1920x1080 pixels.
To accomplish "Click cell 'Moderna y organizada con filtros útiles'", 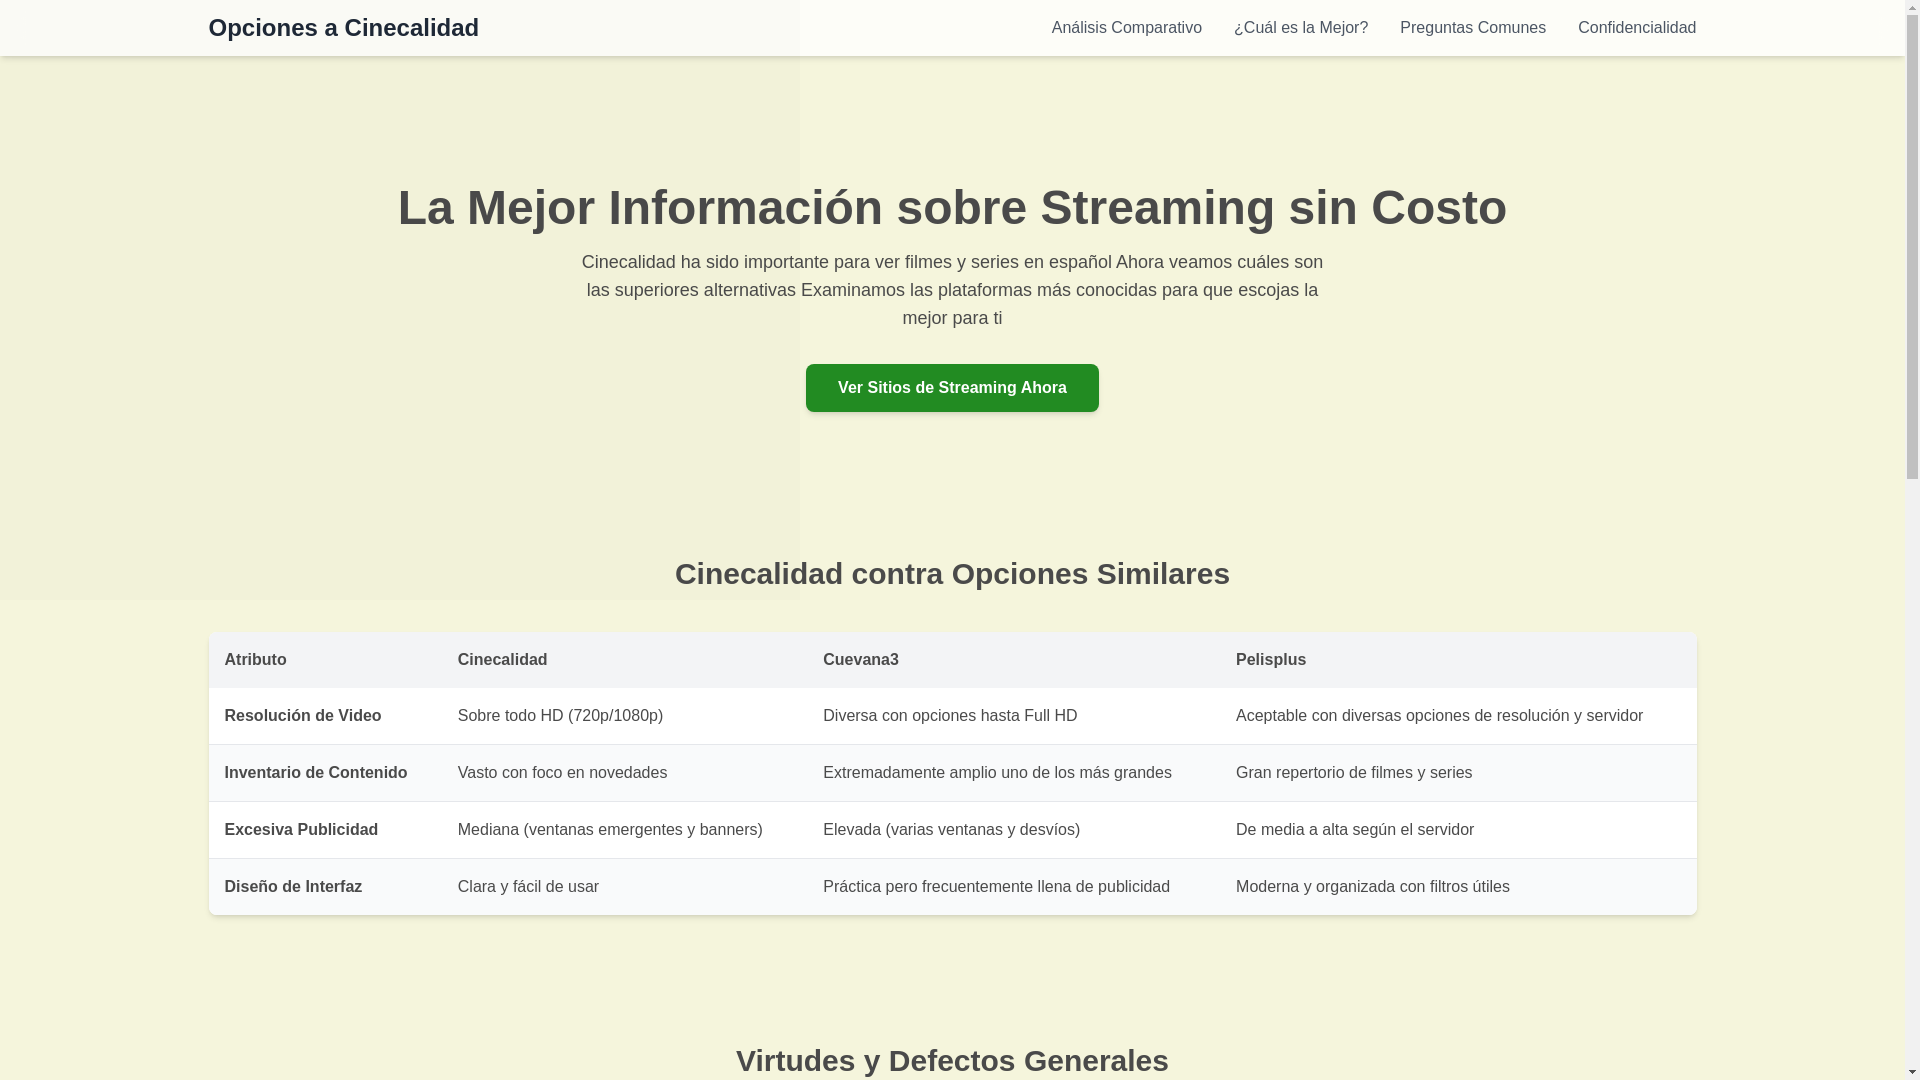I will pyautogui.click(x=1458, y=887).
